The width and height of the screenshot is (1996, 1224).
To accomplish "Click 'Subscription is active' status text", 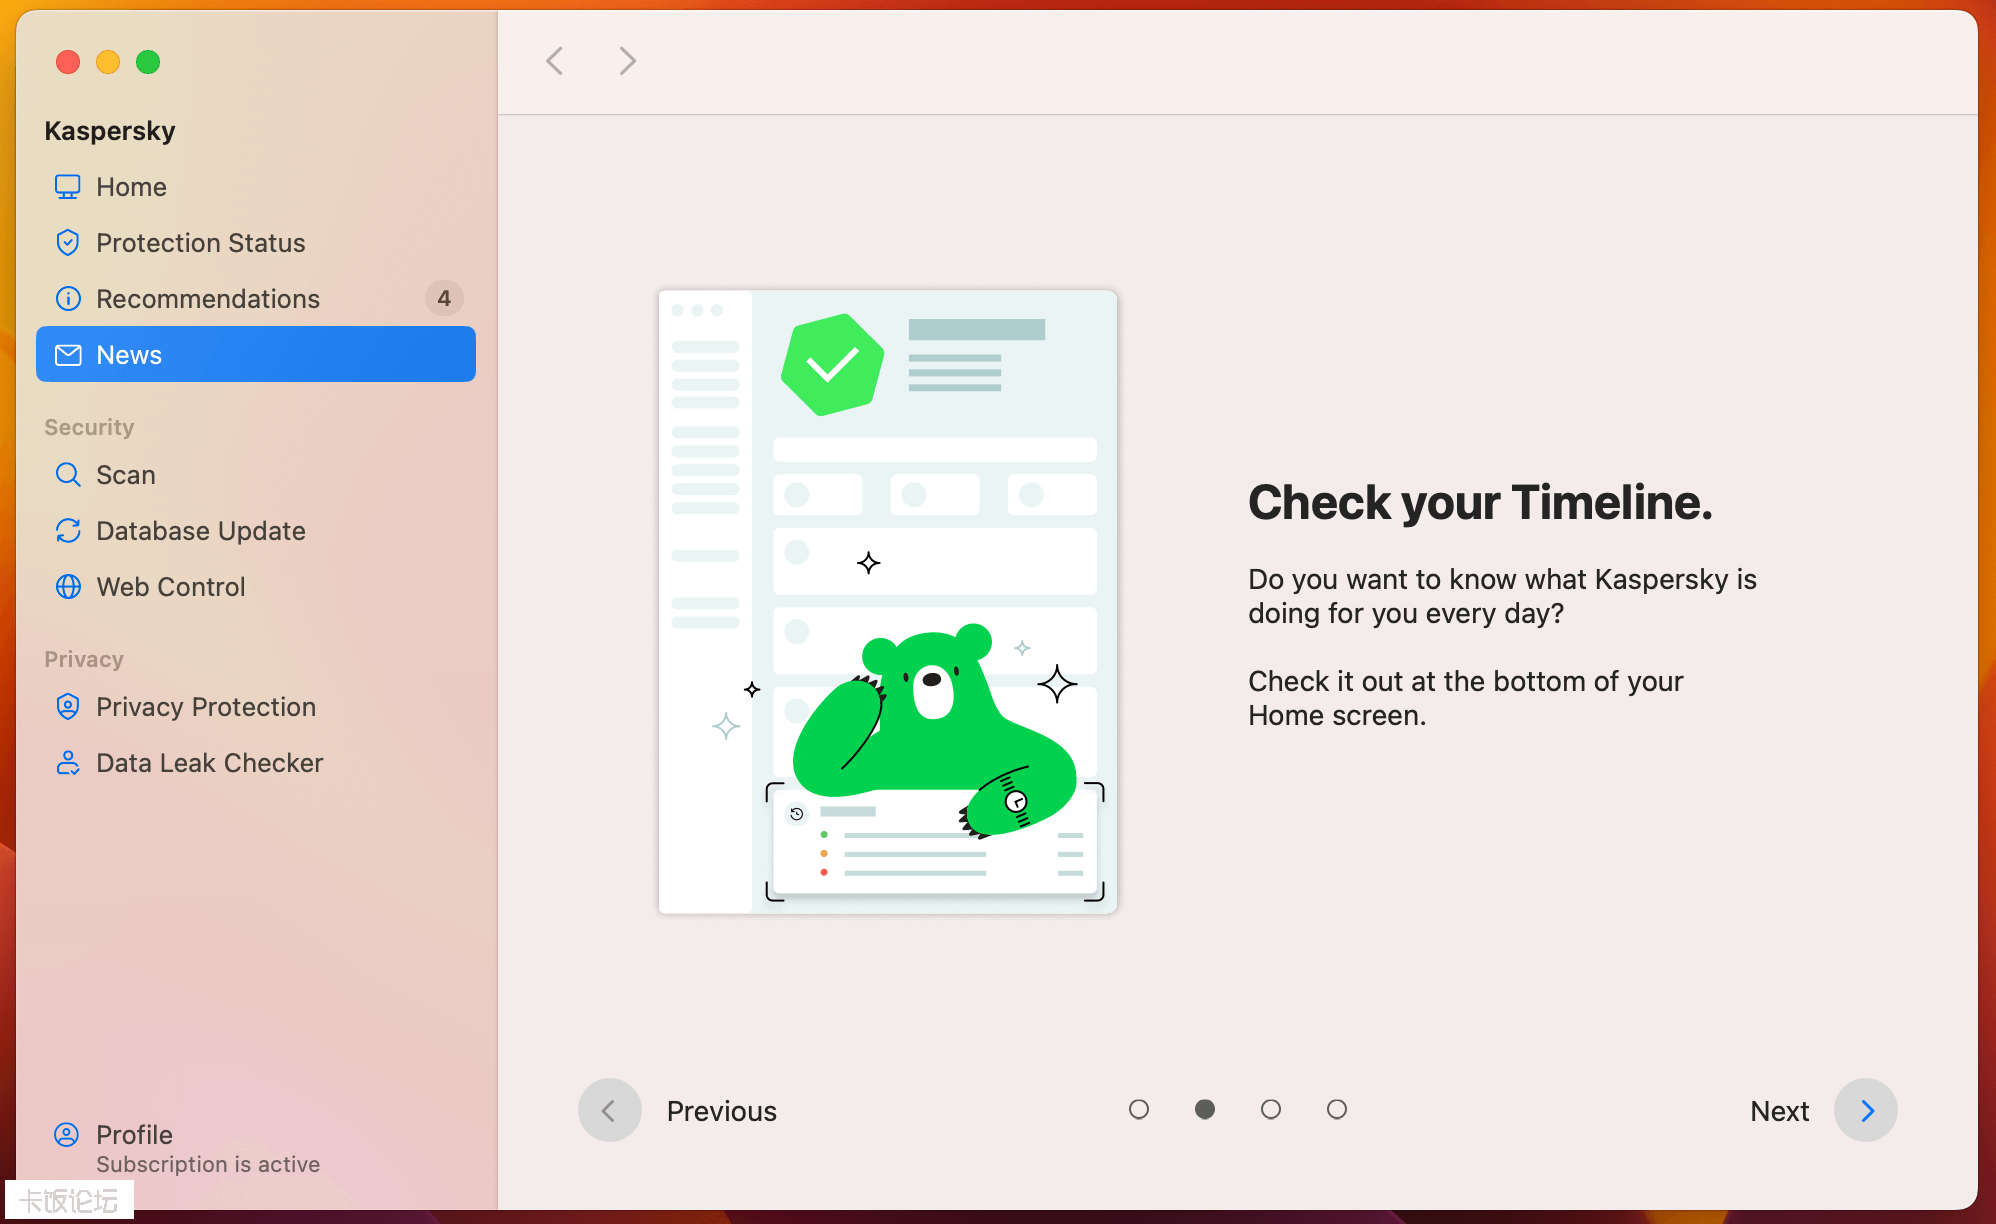I will point(208,1164).
